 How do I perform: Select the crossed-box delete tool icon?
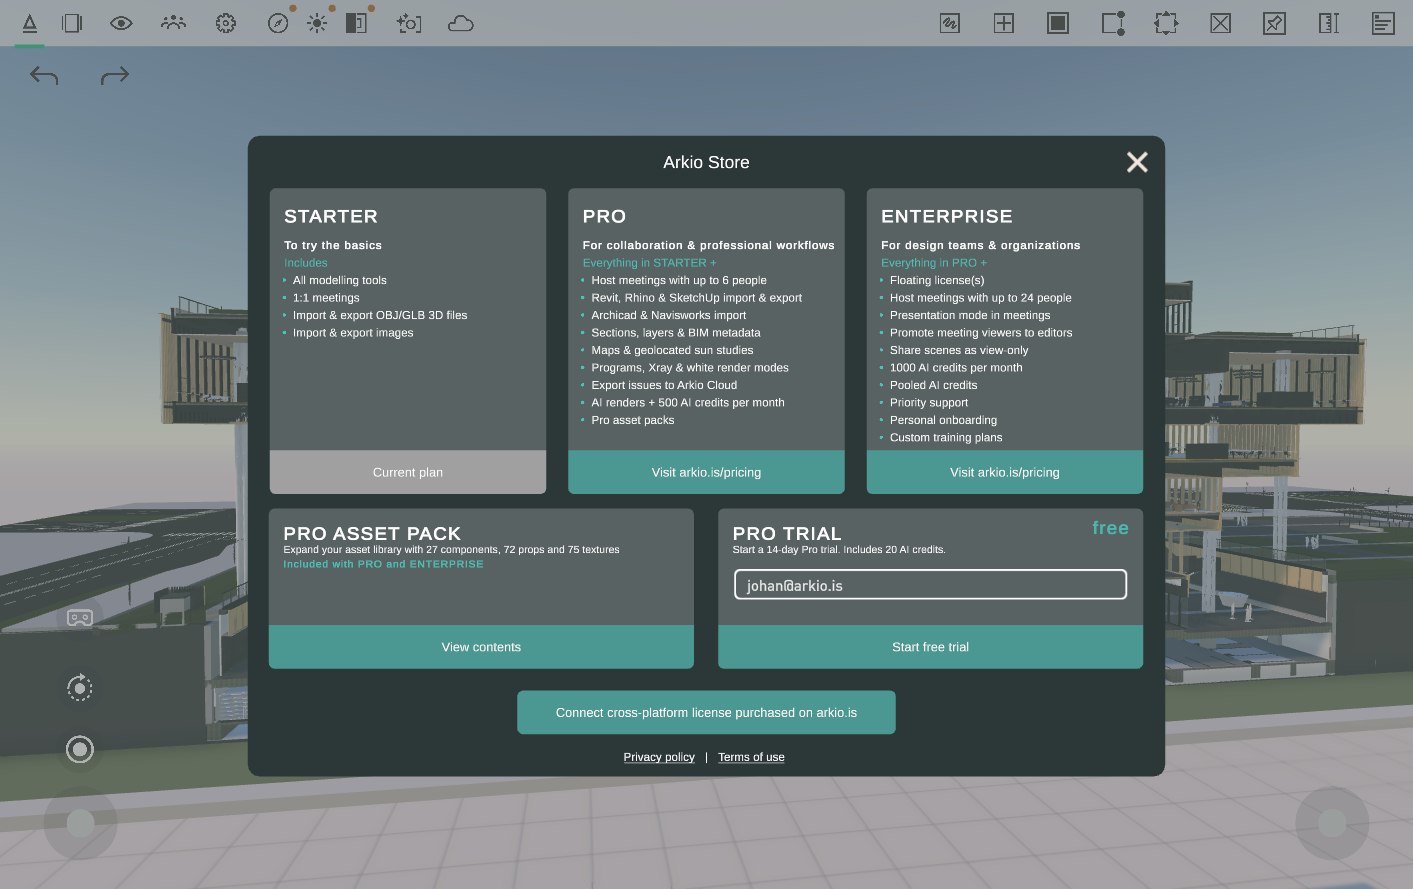pyautogui.click(x=1221, y=23)
